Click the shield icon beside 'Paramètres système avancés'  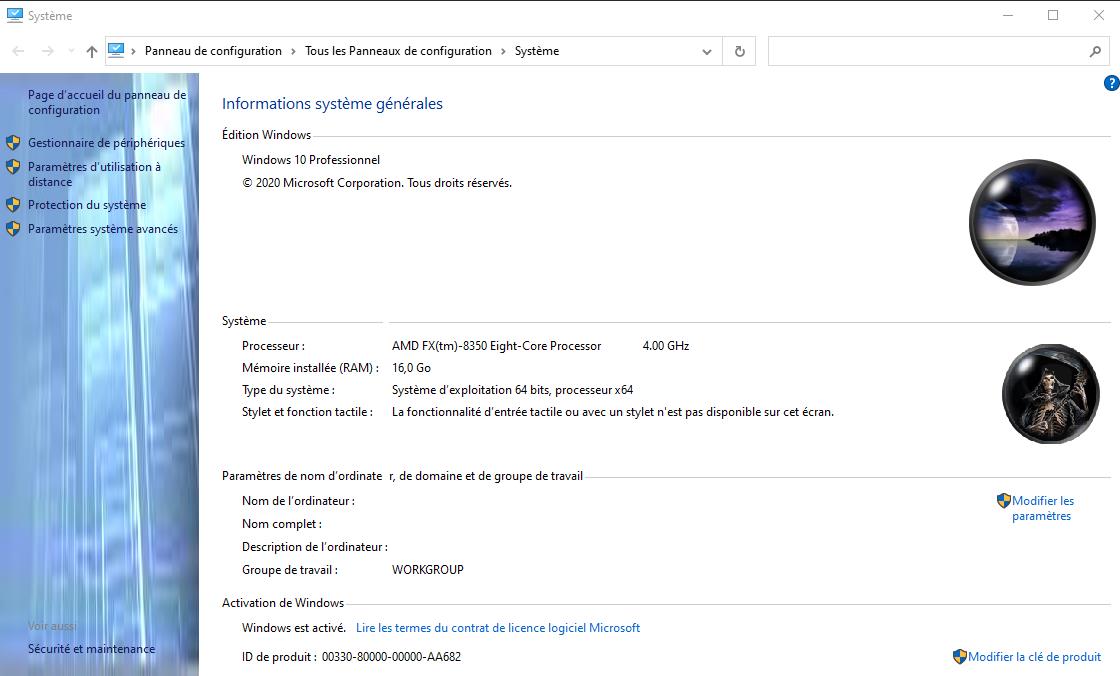(x=13, y=229)
